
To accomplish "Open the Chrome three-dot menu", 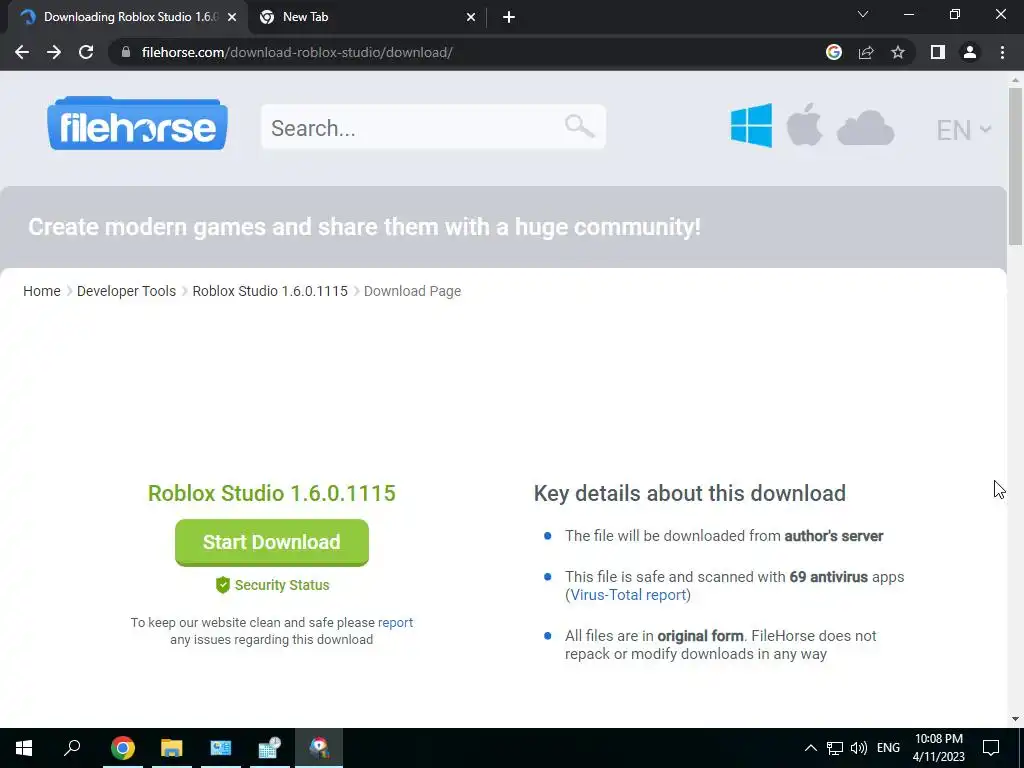I will [x=1002, y=52].
